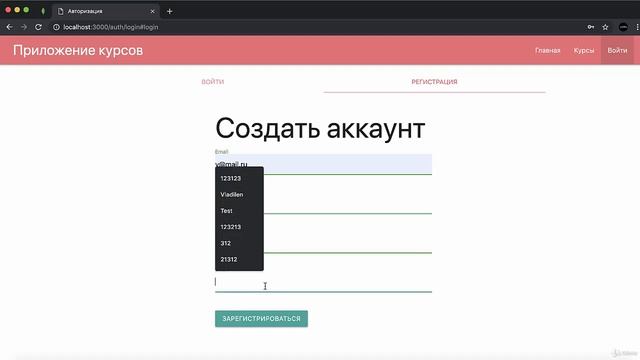Open Войти in the navbar
This screenshot has width=640, height=360.
[617, 51]
